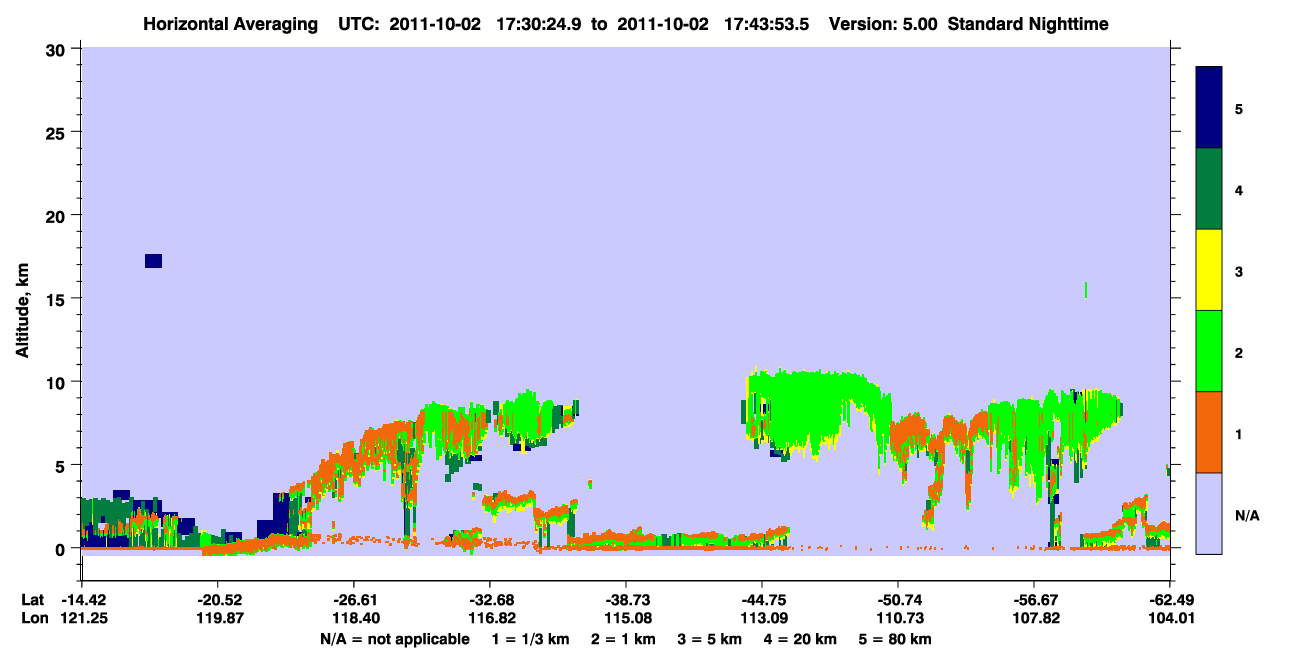Click longitude value 113.09
The height and width of the screenshot is (667, 1300).
[x=762, y=618]
